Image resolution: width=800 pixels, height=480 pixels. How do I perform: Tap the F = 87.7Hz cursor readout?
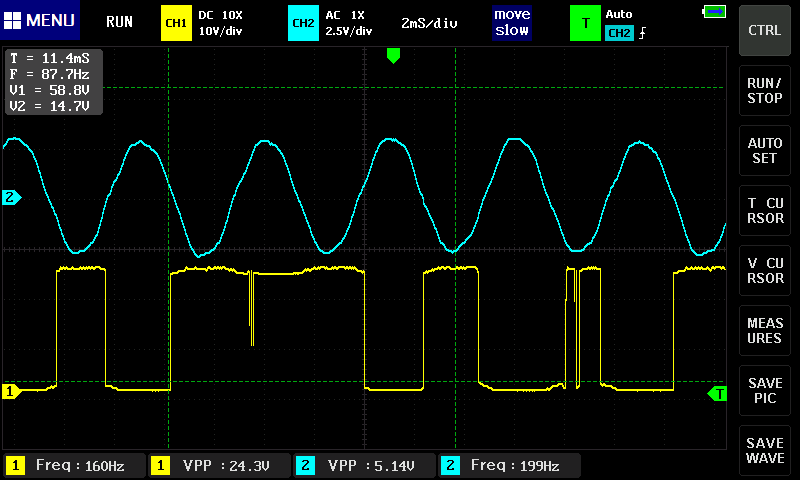point(49,74)
